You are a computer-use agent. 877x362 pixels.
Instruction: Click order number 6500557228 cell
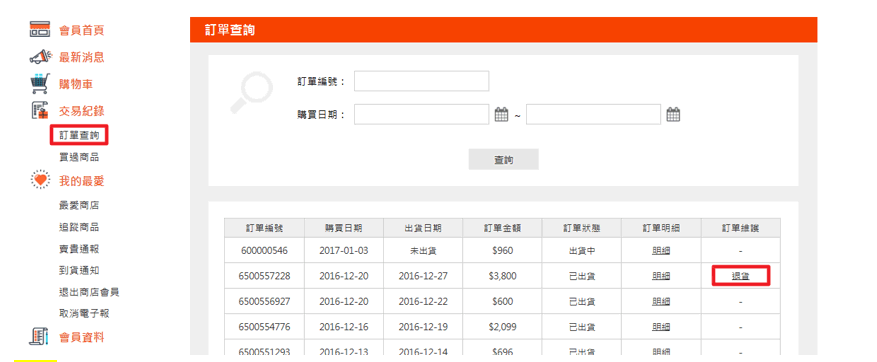tap(265, 276)
